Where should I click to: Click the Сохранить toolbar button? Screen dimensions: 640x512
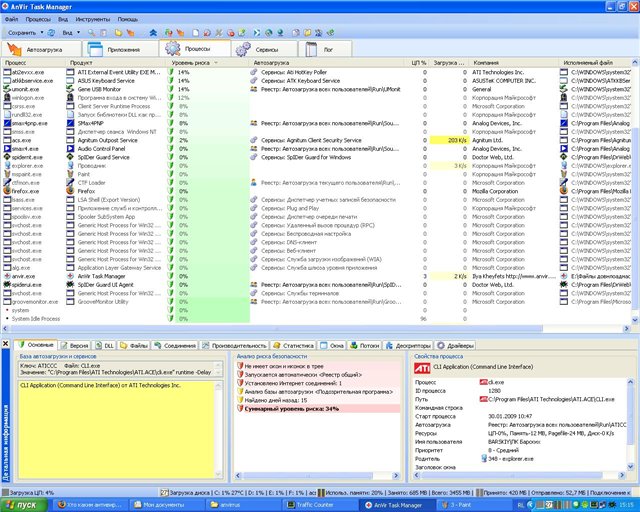[22, 33]
